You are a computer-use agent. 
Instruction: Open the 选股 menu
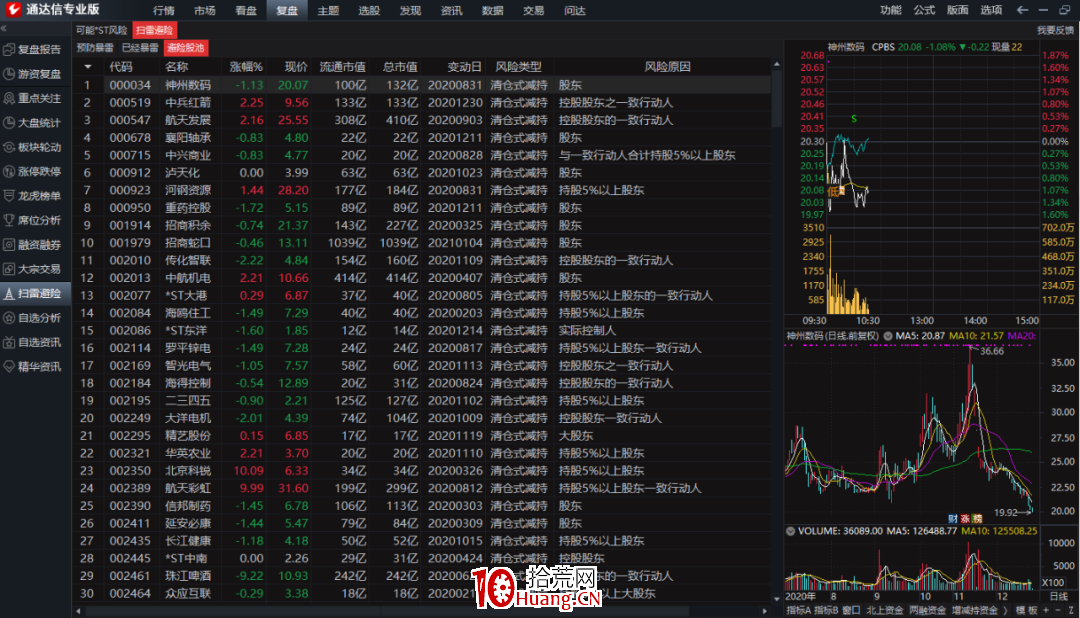369,10
